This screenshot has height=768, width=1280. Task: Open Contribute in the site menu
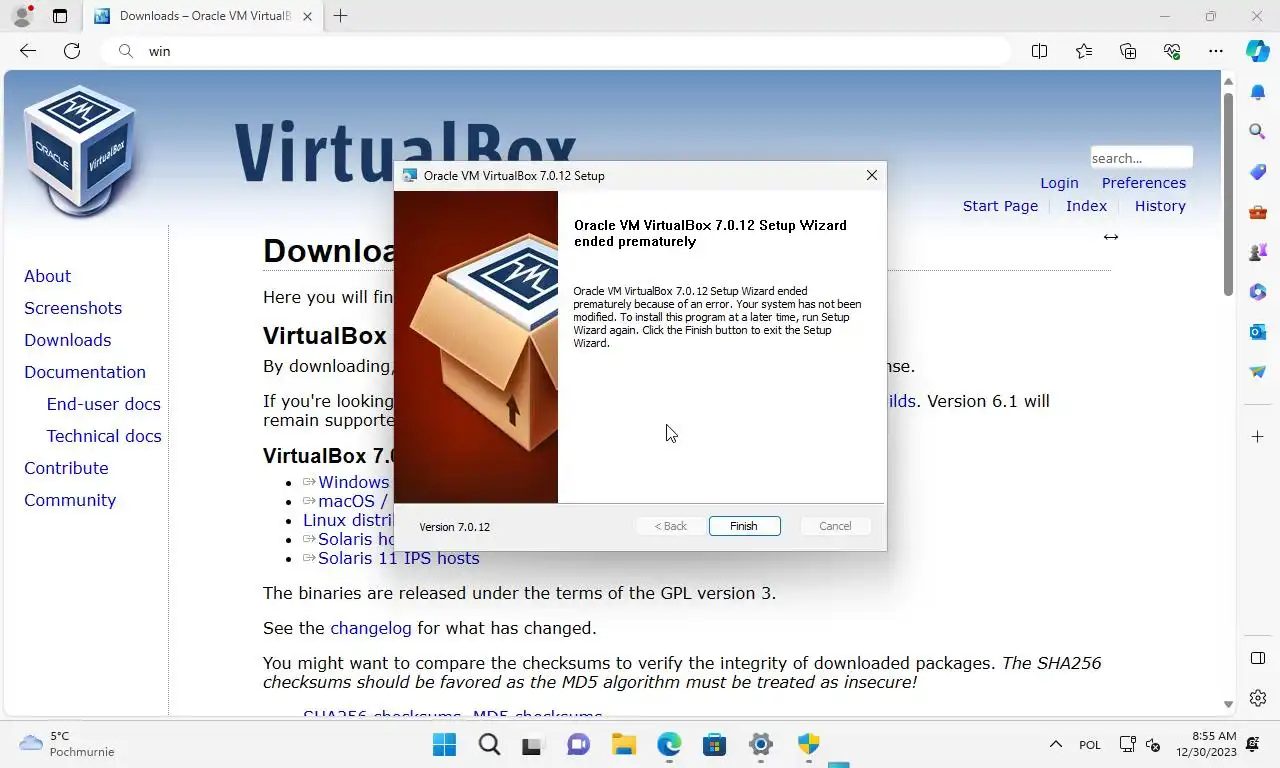66,468
